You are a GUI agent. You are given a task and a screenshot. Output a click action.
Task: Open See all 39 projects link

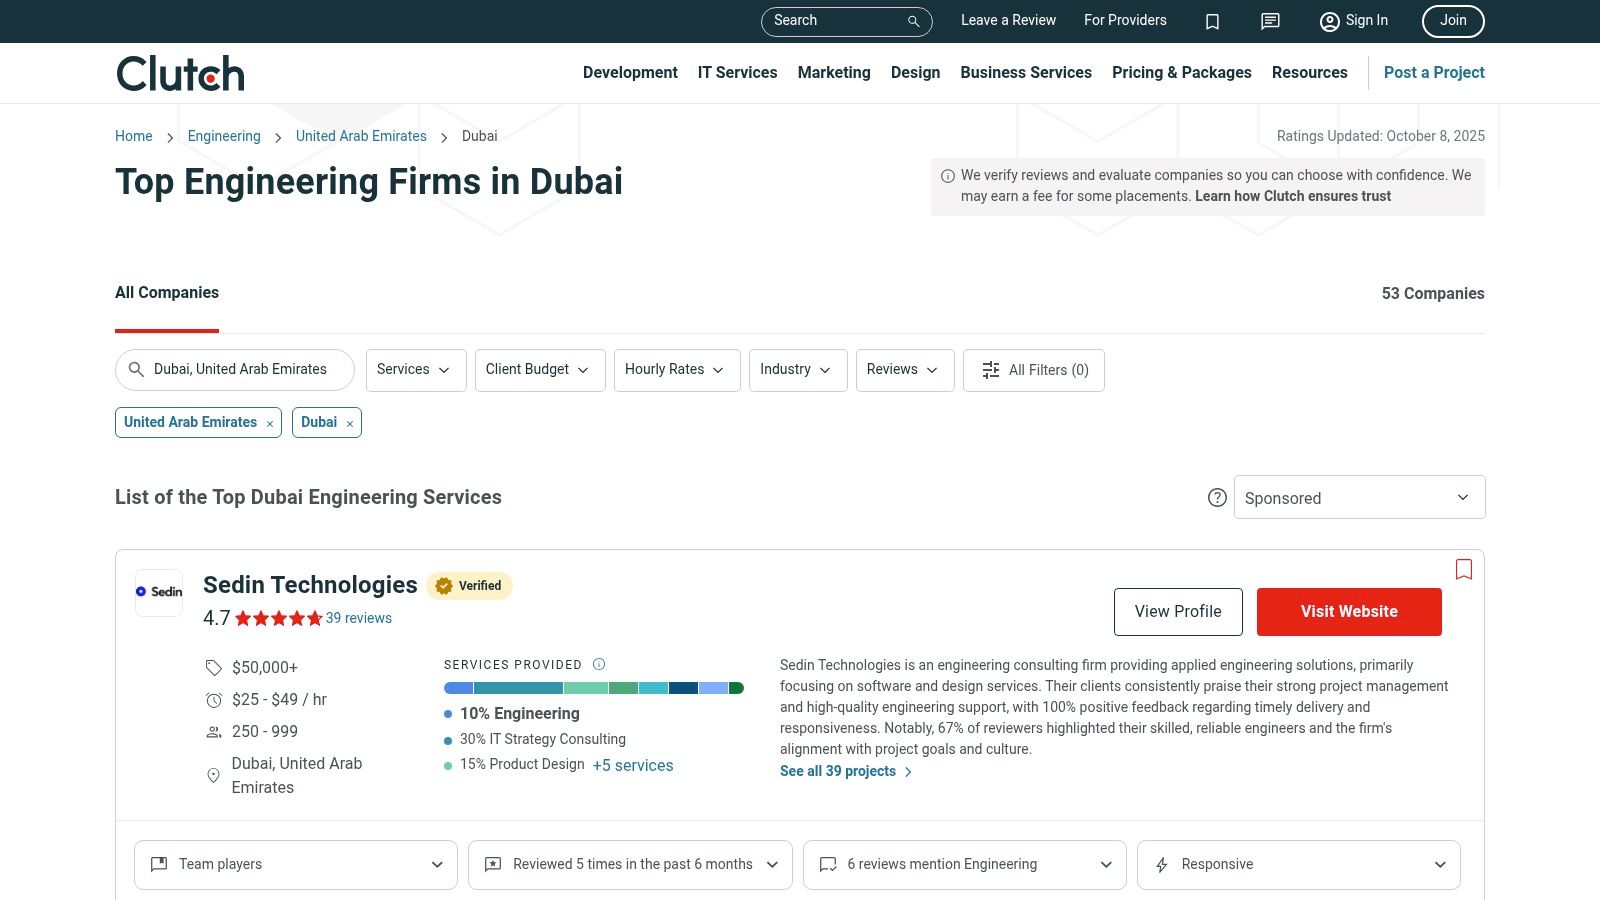(837, 771)
